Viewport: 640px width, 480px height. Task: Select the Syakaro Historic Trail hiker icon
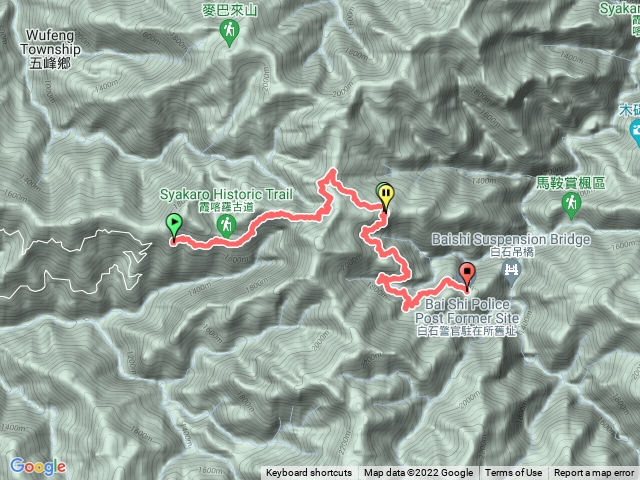click(x=227, y=226)
